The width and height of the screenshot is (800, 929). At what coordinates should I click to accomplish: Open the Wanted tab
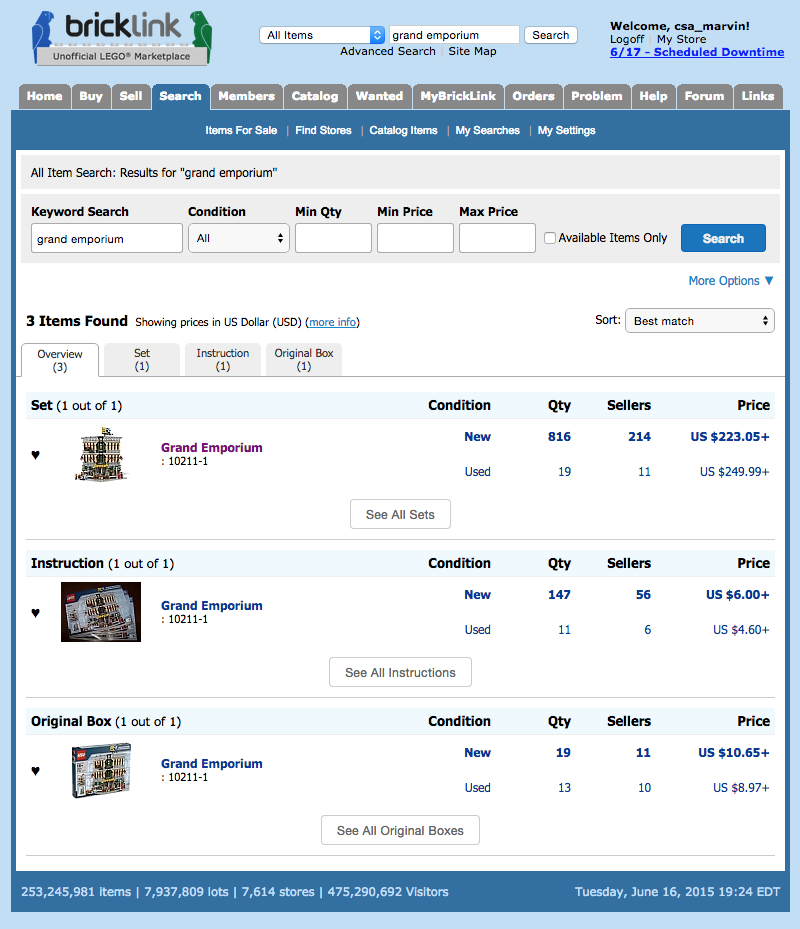(379, 96)
